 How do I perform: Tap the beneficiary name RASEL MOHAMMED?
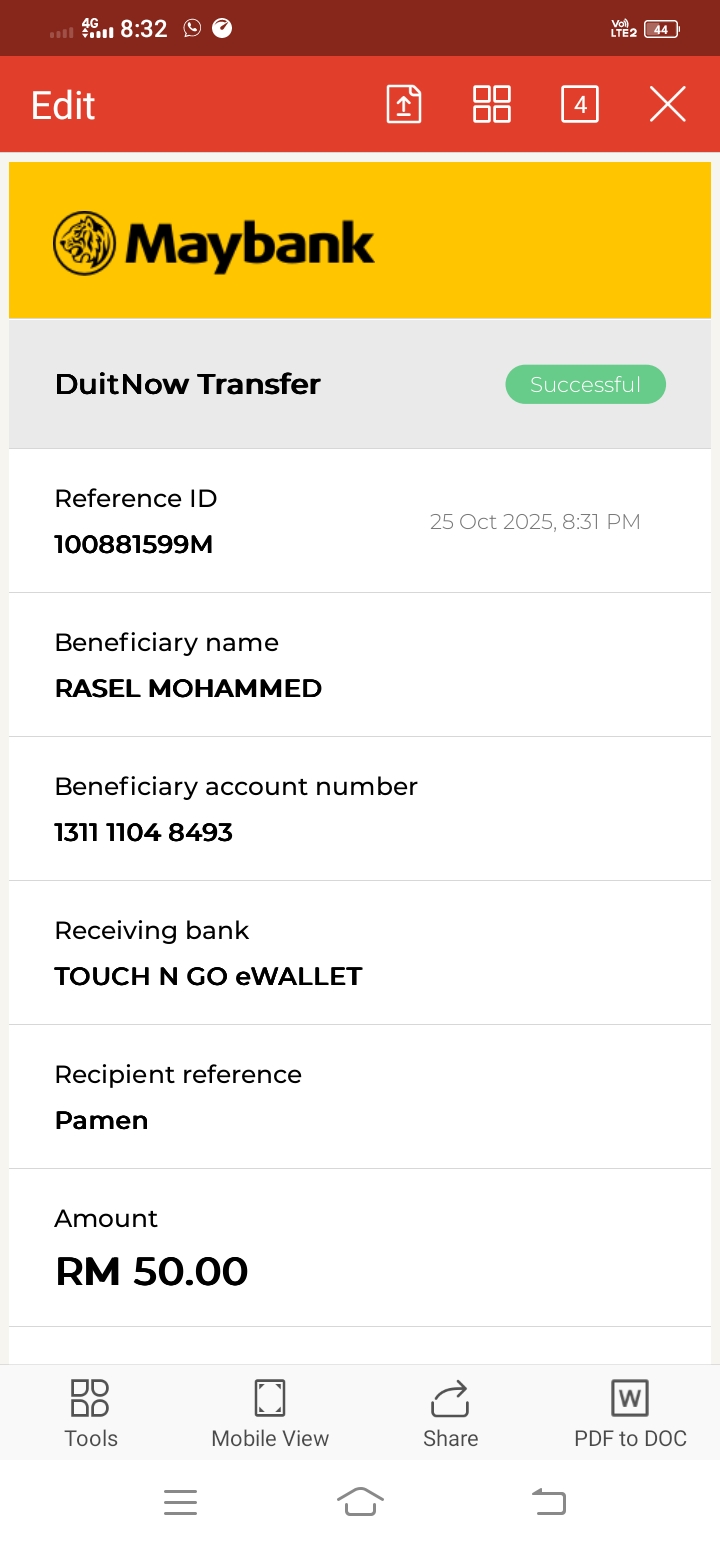[x=188, y=689]
